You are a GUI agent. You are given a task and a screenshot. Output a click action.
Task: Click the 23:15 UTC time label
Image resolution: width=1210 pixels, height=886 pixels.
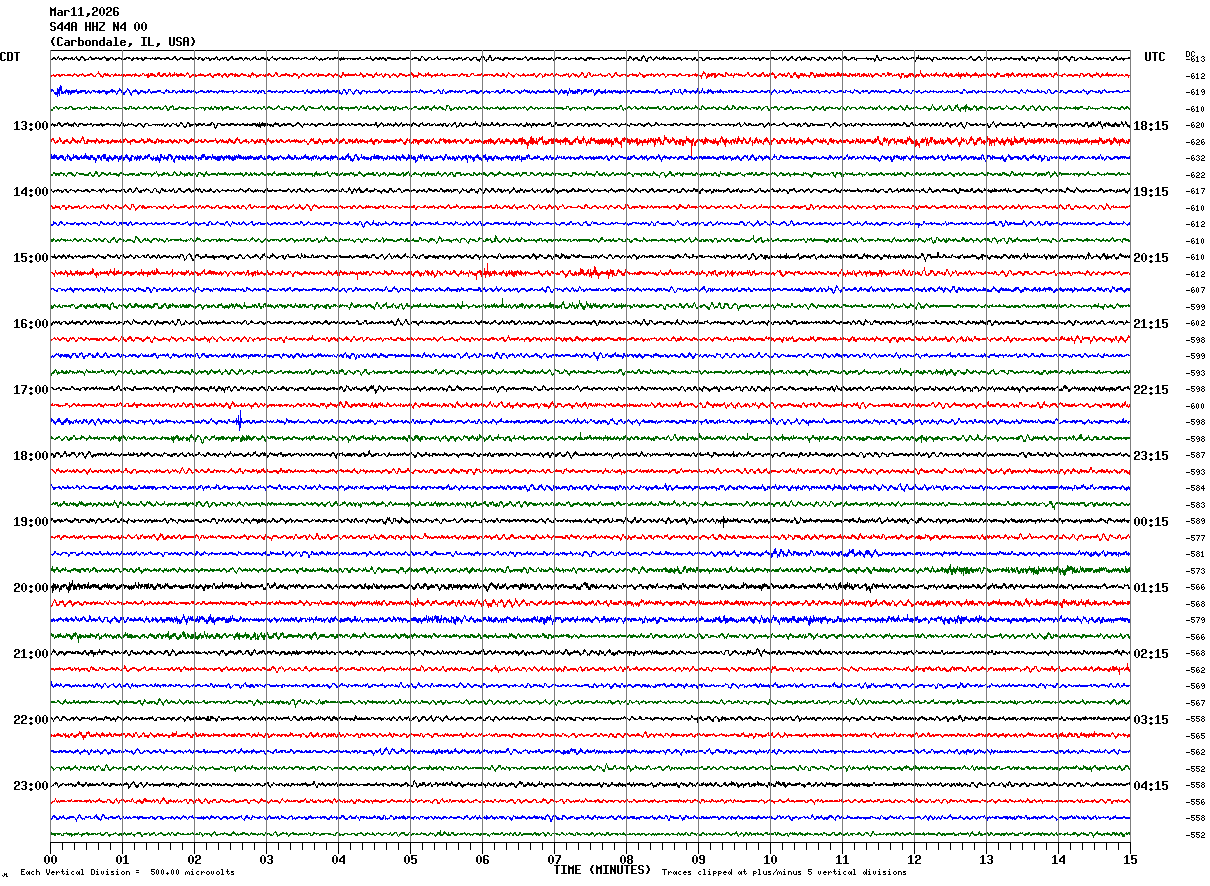click(1151, 456)
